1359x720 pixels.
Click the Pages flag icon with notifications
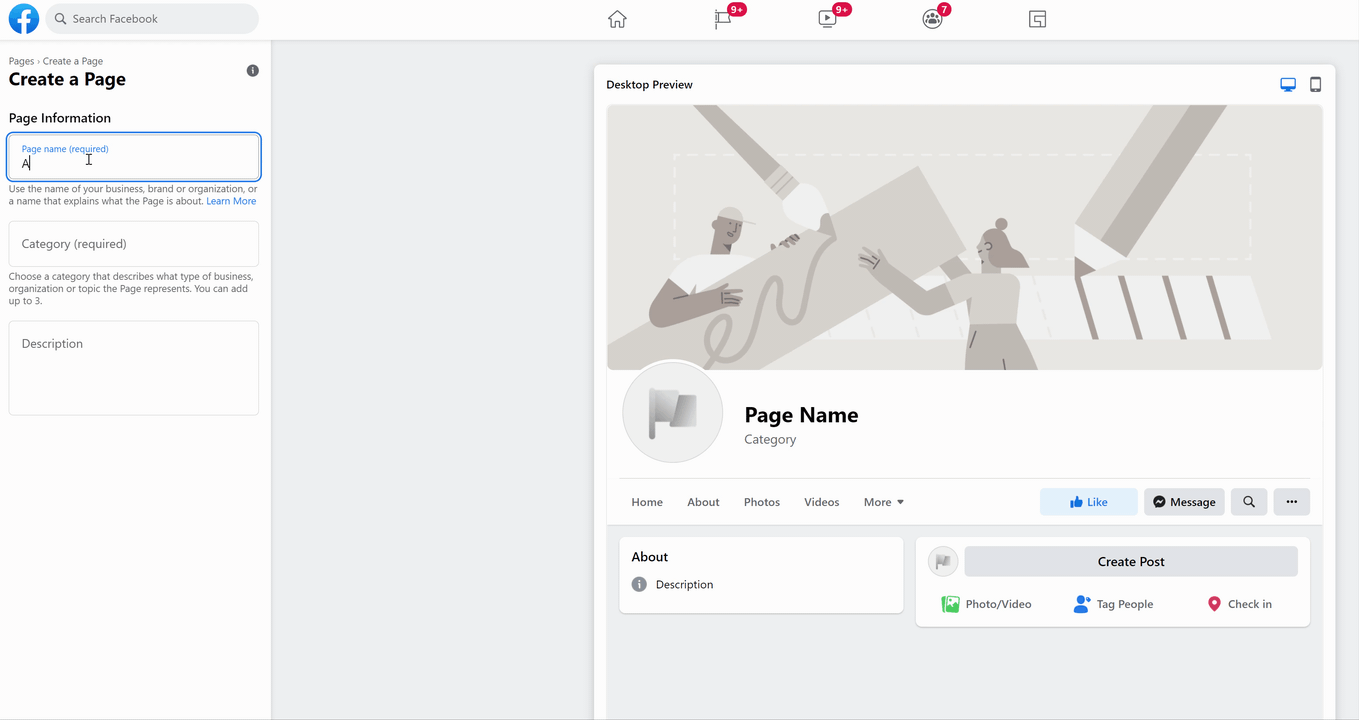[721, 18]
